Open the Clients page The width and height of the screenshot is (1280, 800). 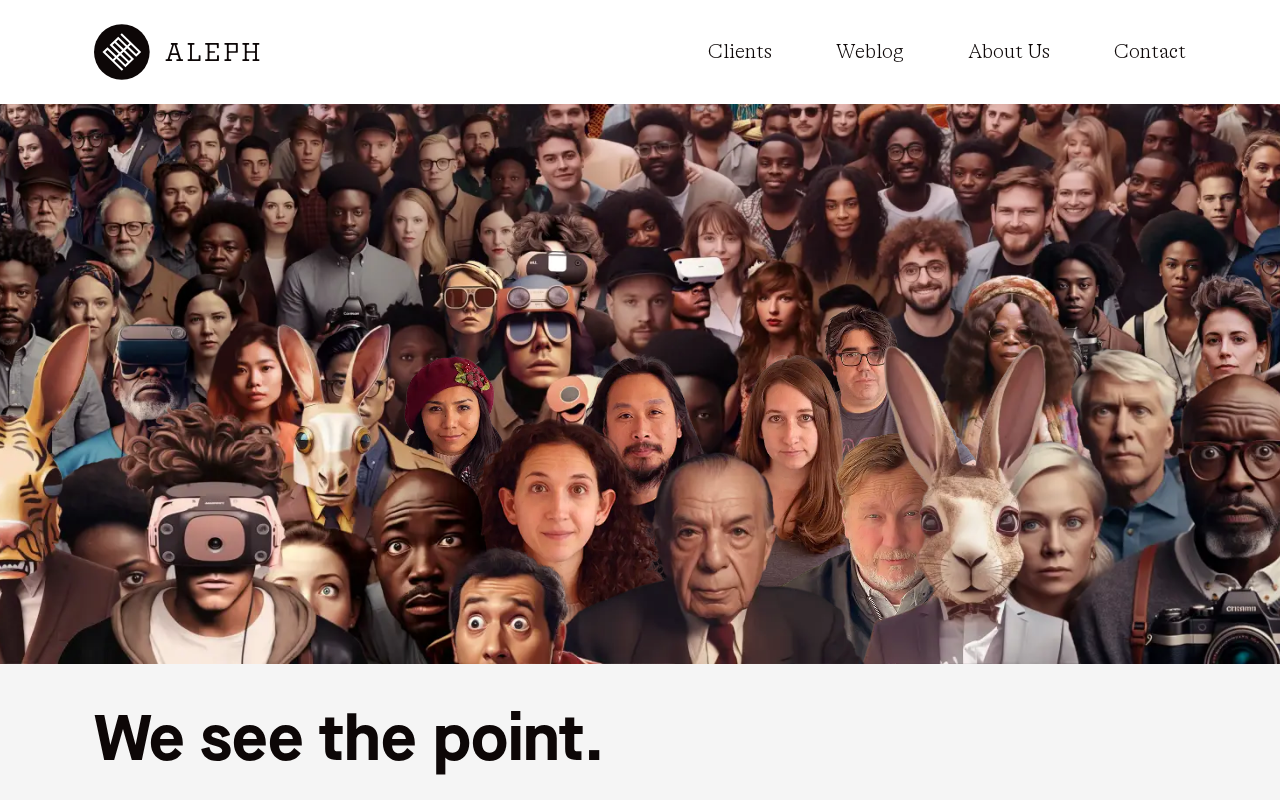pos(740,51)
